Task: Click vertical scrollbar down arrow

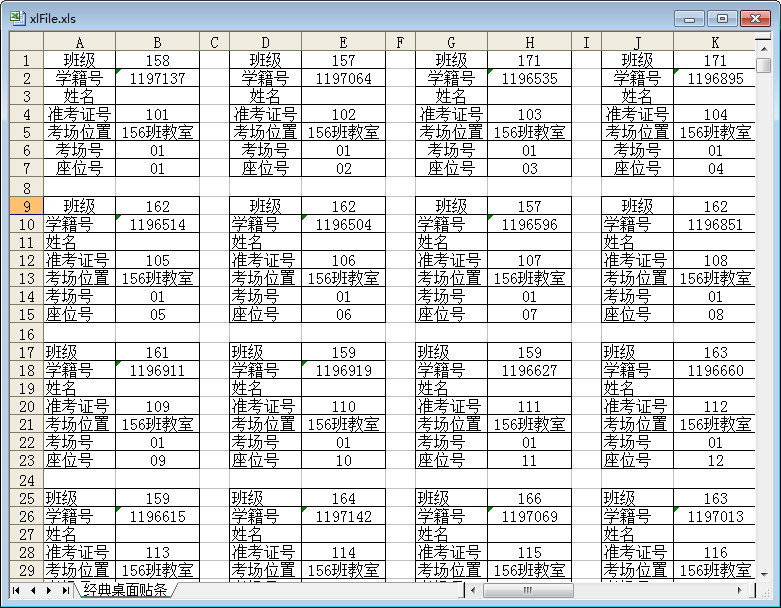Action: tap(764, 574)
